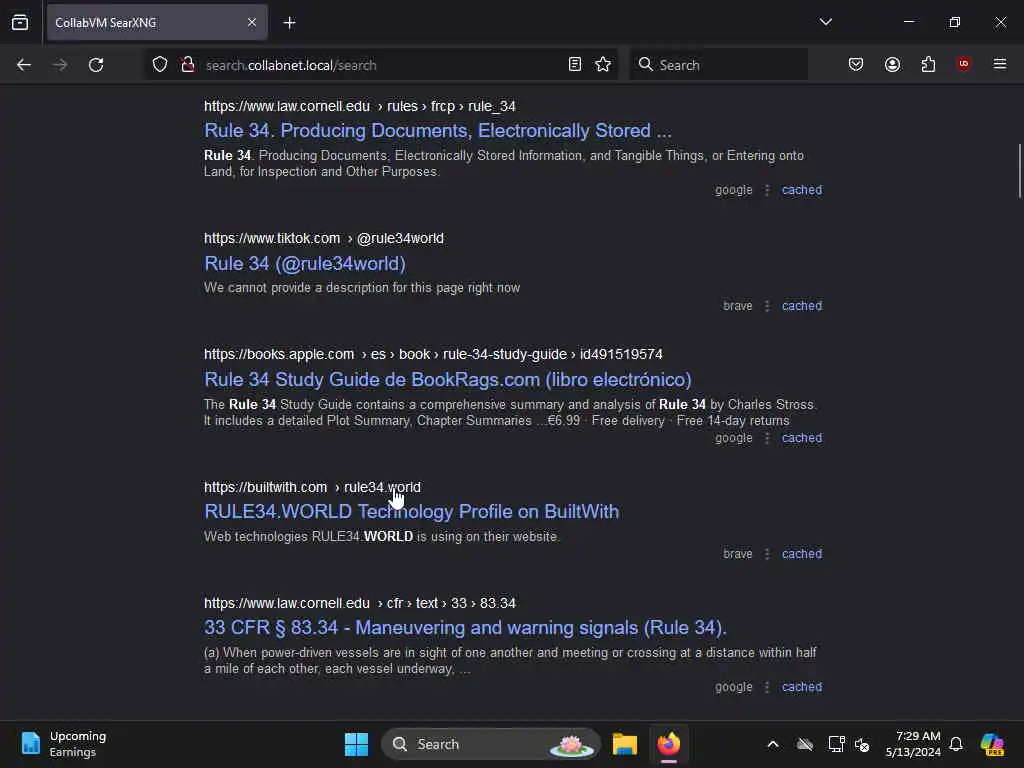Open File Explorer from taskbar

tap(624, 744)
